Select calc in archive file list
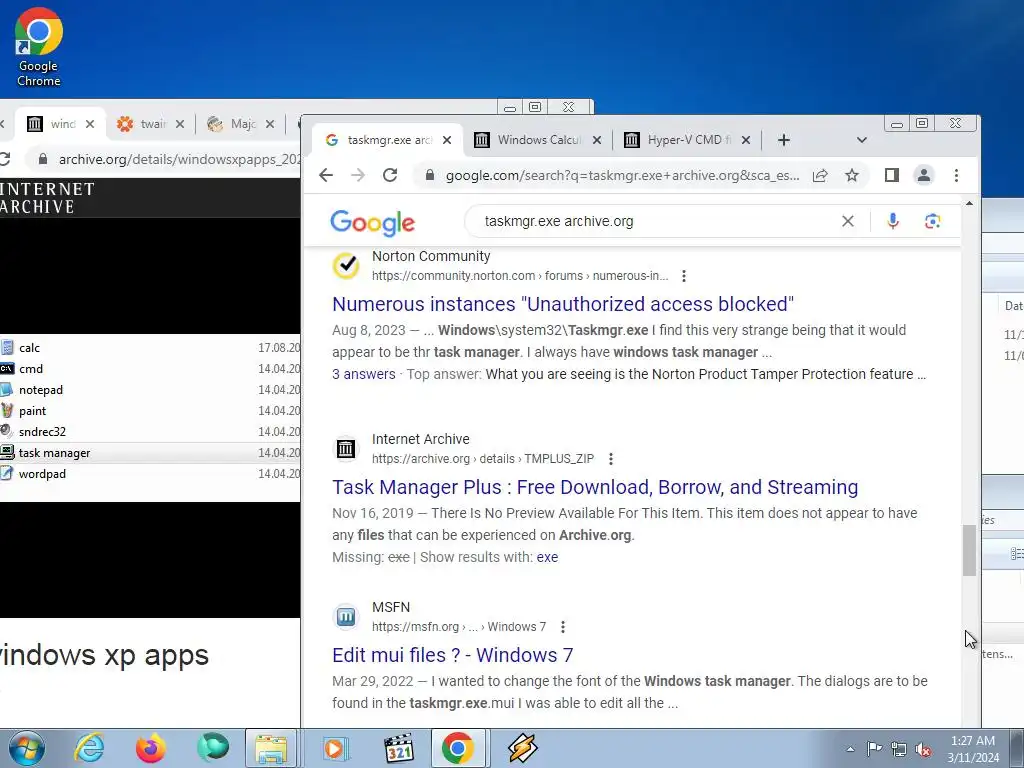Screen dimensions: 1024x768 (x=29, y=348)
